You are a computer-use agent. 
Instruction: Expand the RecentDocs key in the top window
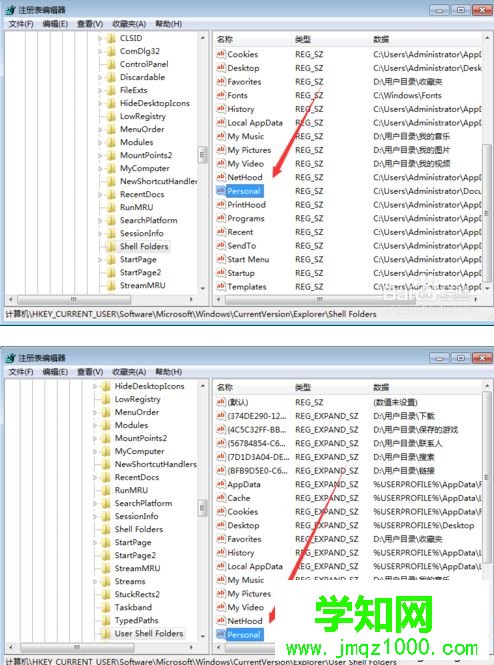[x=100, y=195]
